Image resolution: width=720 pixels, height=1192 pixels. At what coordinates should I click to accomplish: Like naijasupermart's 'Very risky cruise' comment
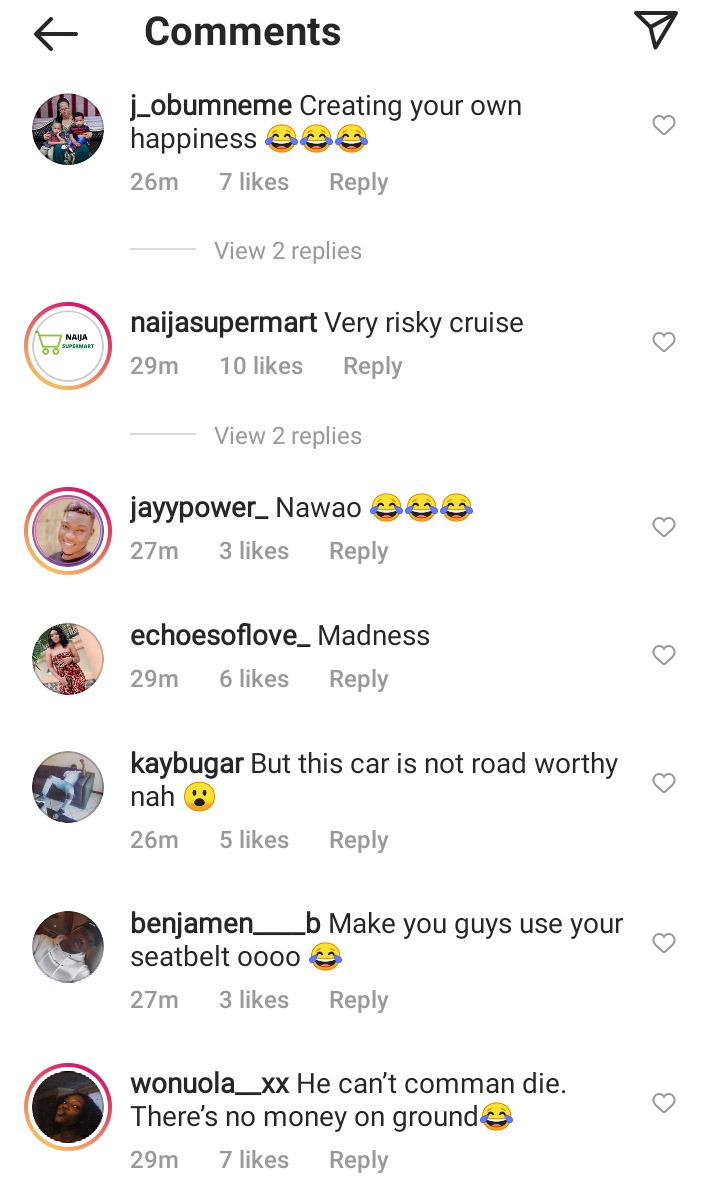coord(664,342)
